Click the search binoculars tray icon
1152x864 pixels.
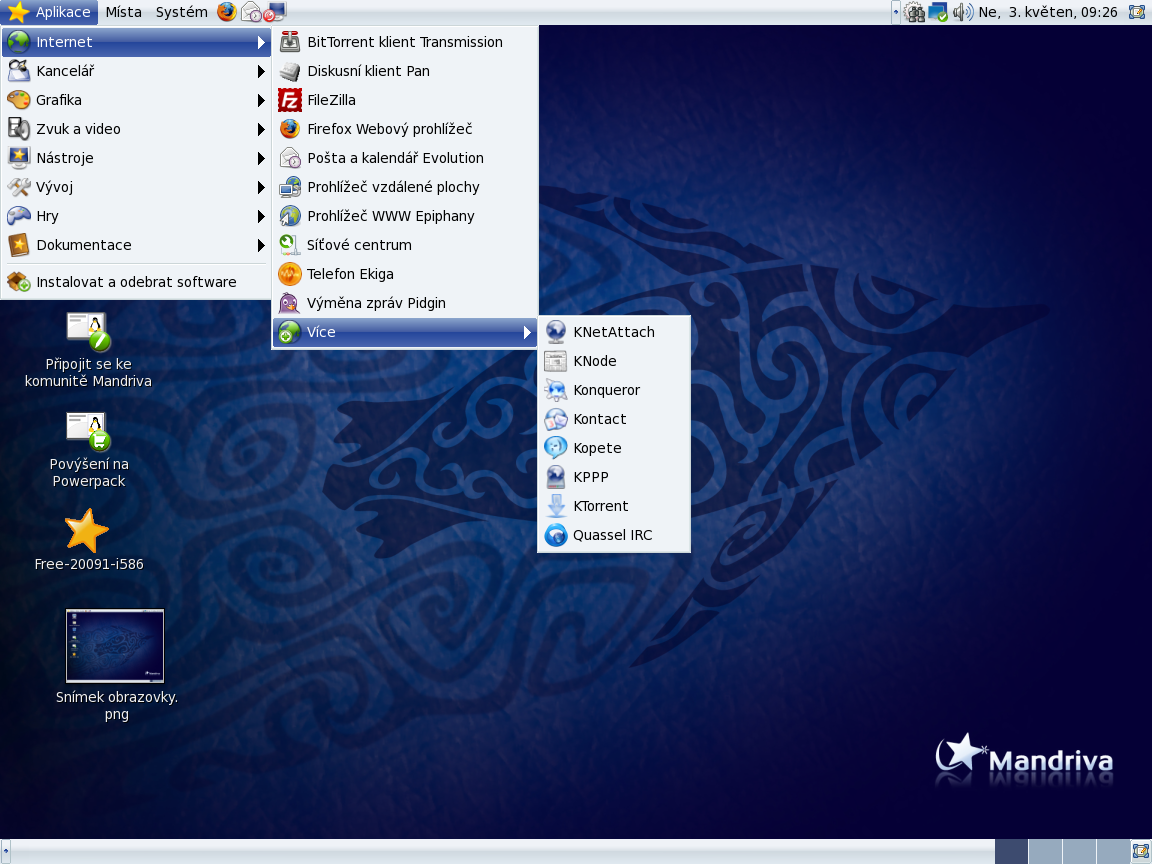point(914,12)
